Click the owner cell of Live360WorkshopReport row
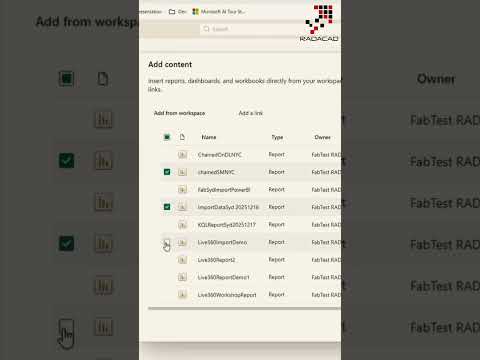This screenshot has height=360, width=480. coord(326,295)
